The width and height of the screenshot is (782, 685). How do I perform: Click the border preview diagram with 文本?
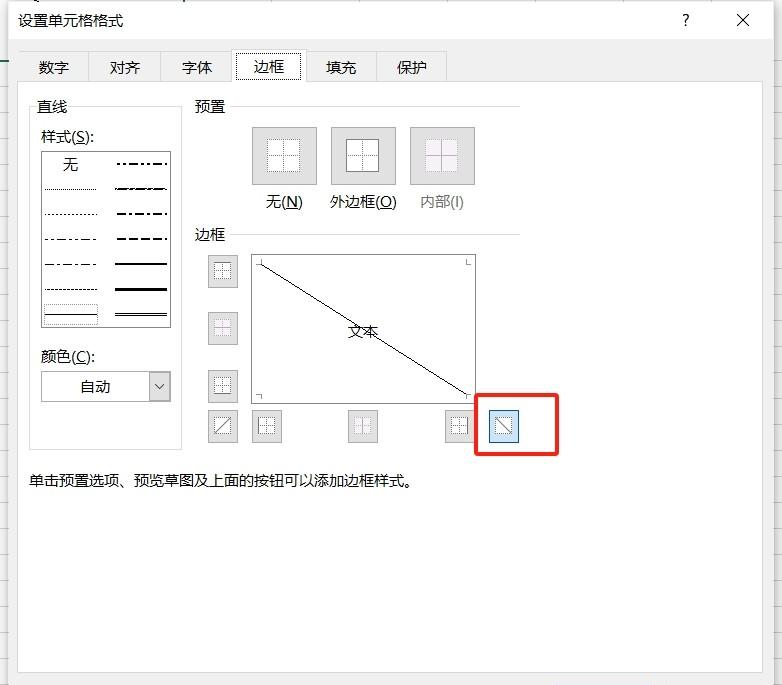click(x=363, y=329)
